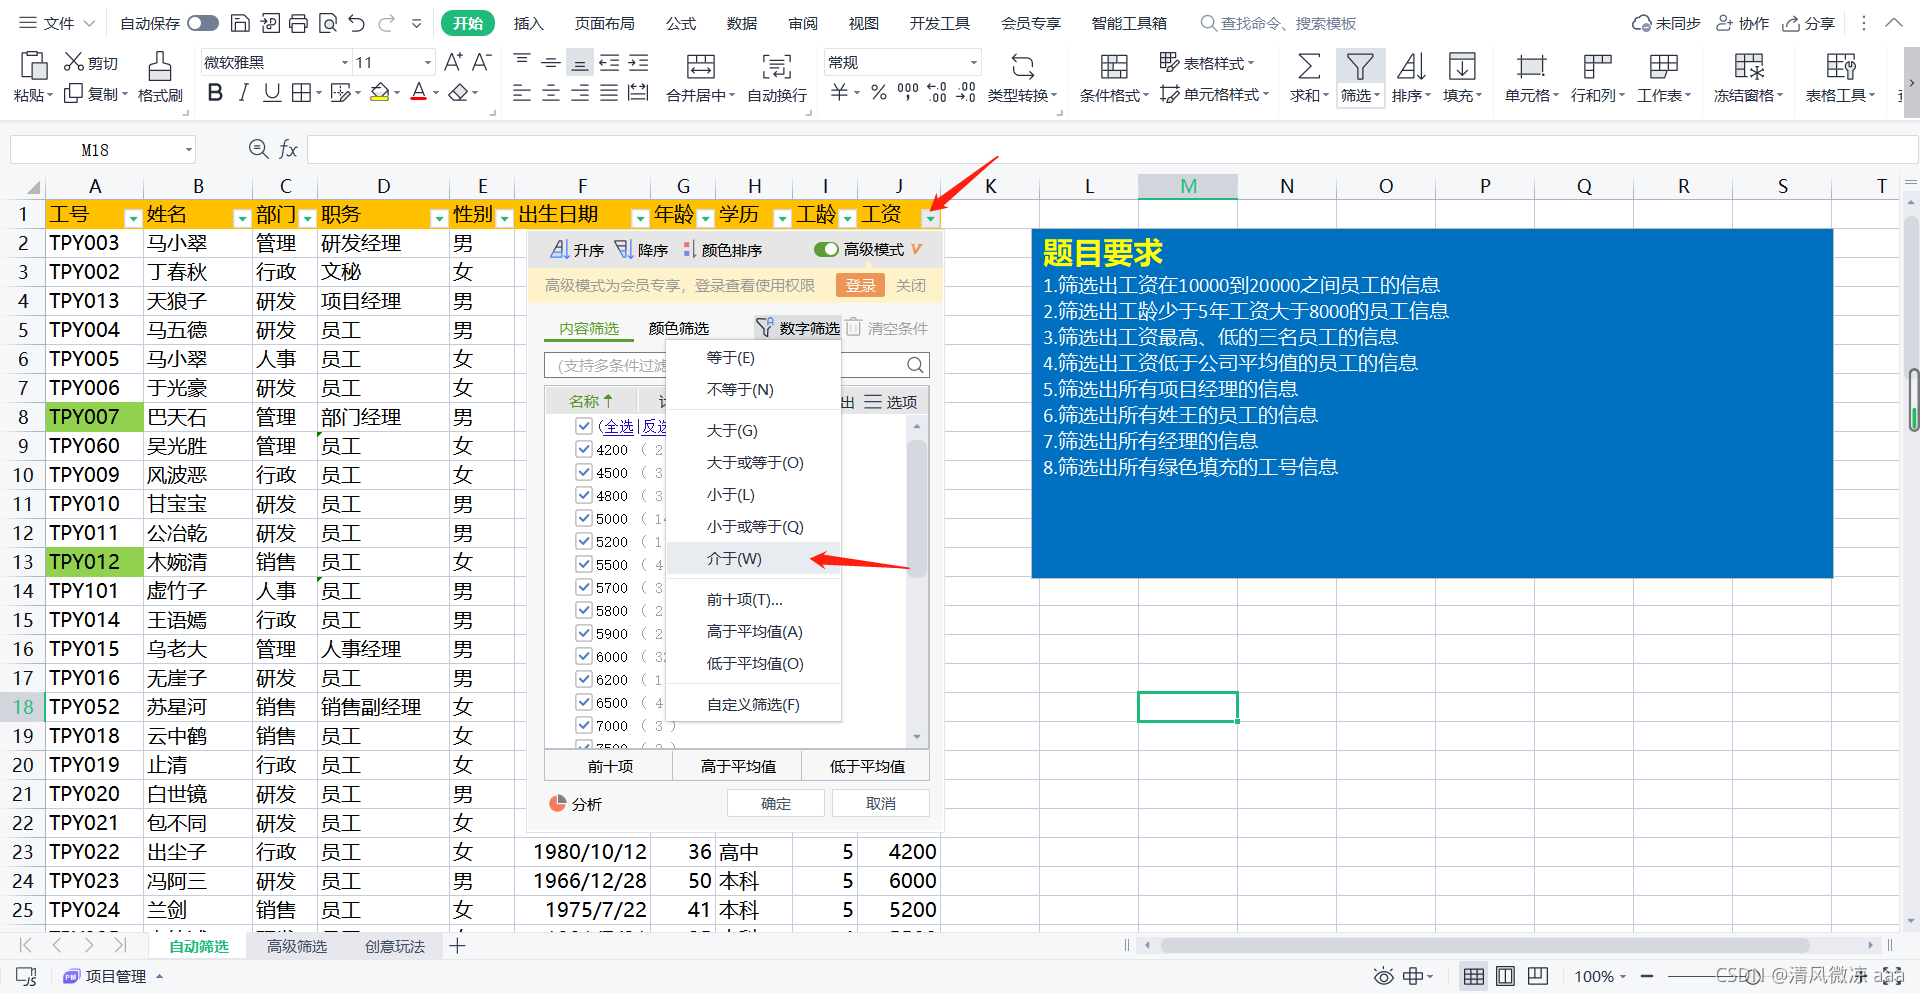Click the formula bar input
The width and height of the screenshot is (1920, 993).
pos(1110,150)
